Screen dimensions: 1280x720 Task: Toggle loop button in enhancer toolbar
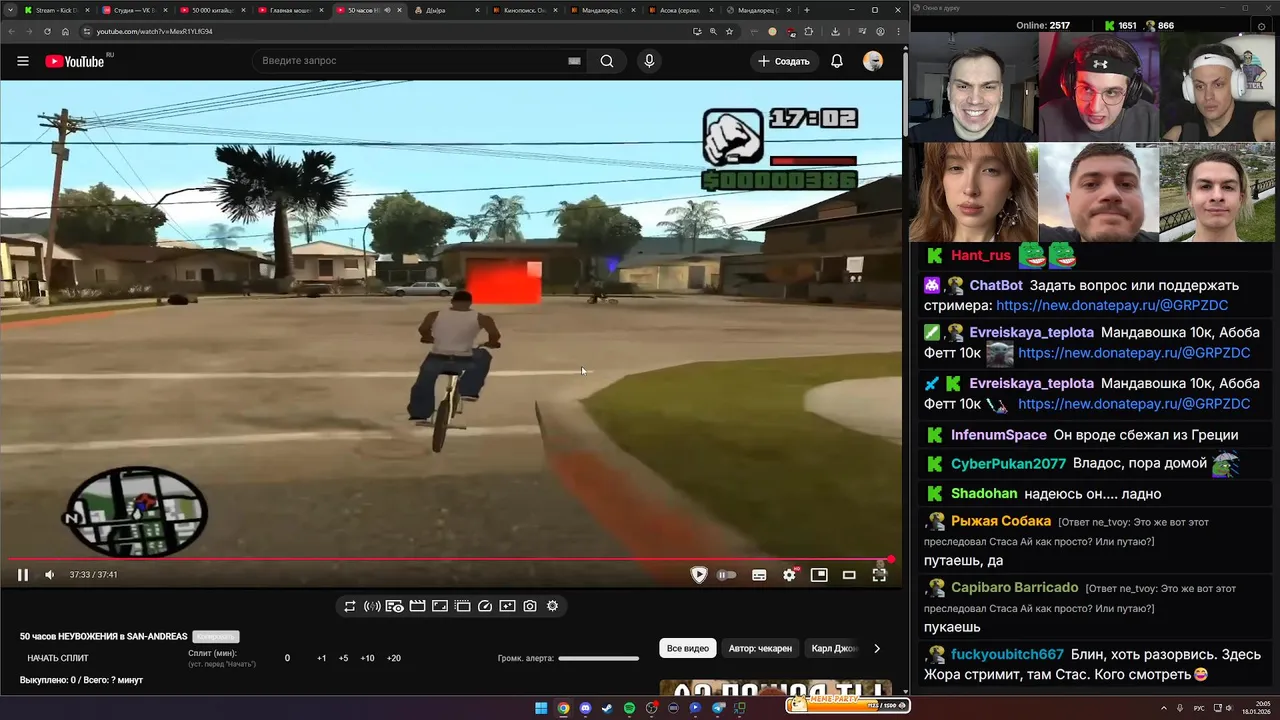(x=350, y=606)
